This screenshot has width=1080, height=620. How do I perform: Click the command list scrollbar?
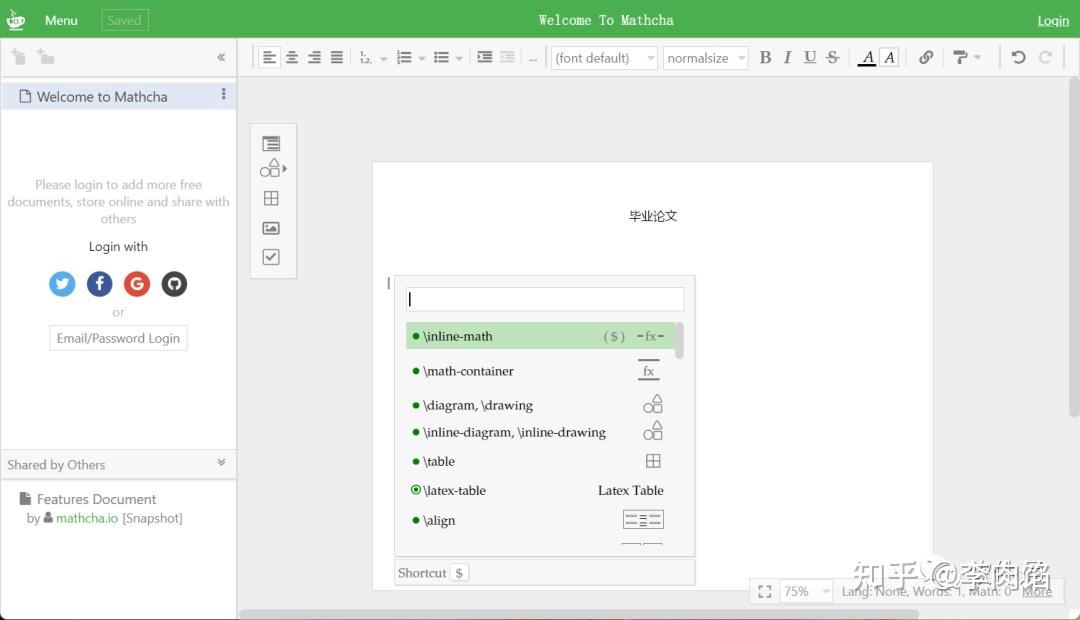[679, 341]
